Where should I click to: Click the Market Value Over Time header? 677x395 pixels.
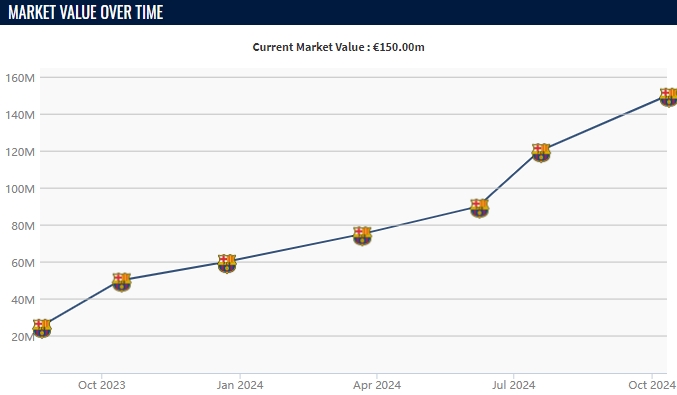point(85,12)
